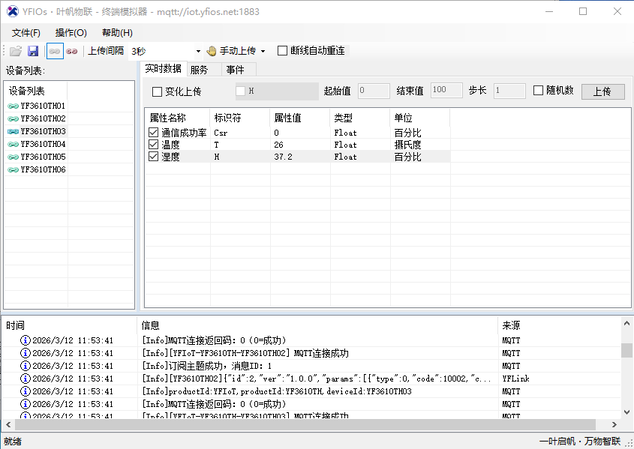Click the 结束值 input field showing 100
634x449 pixels.
point(446,90)
